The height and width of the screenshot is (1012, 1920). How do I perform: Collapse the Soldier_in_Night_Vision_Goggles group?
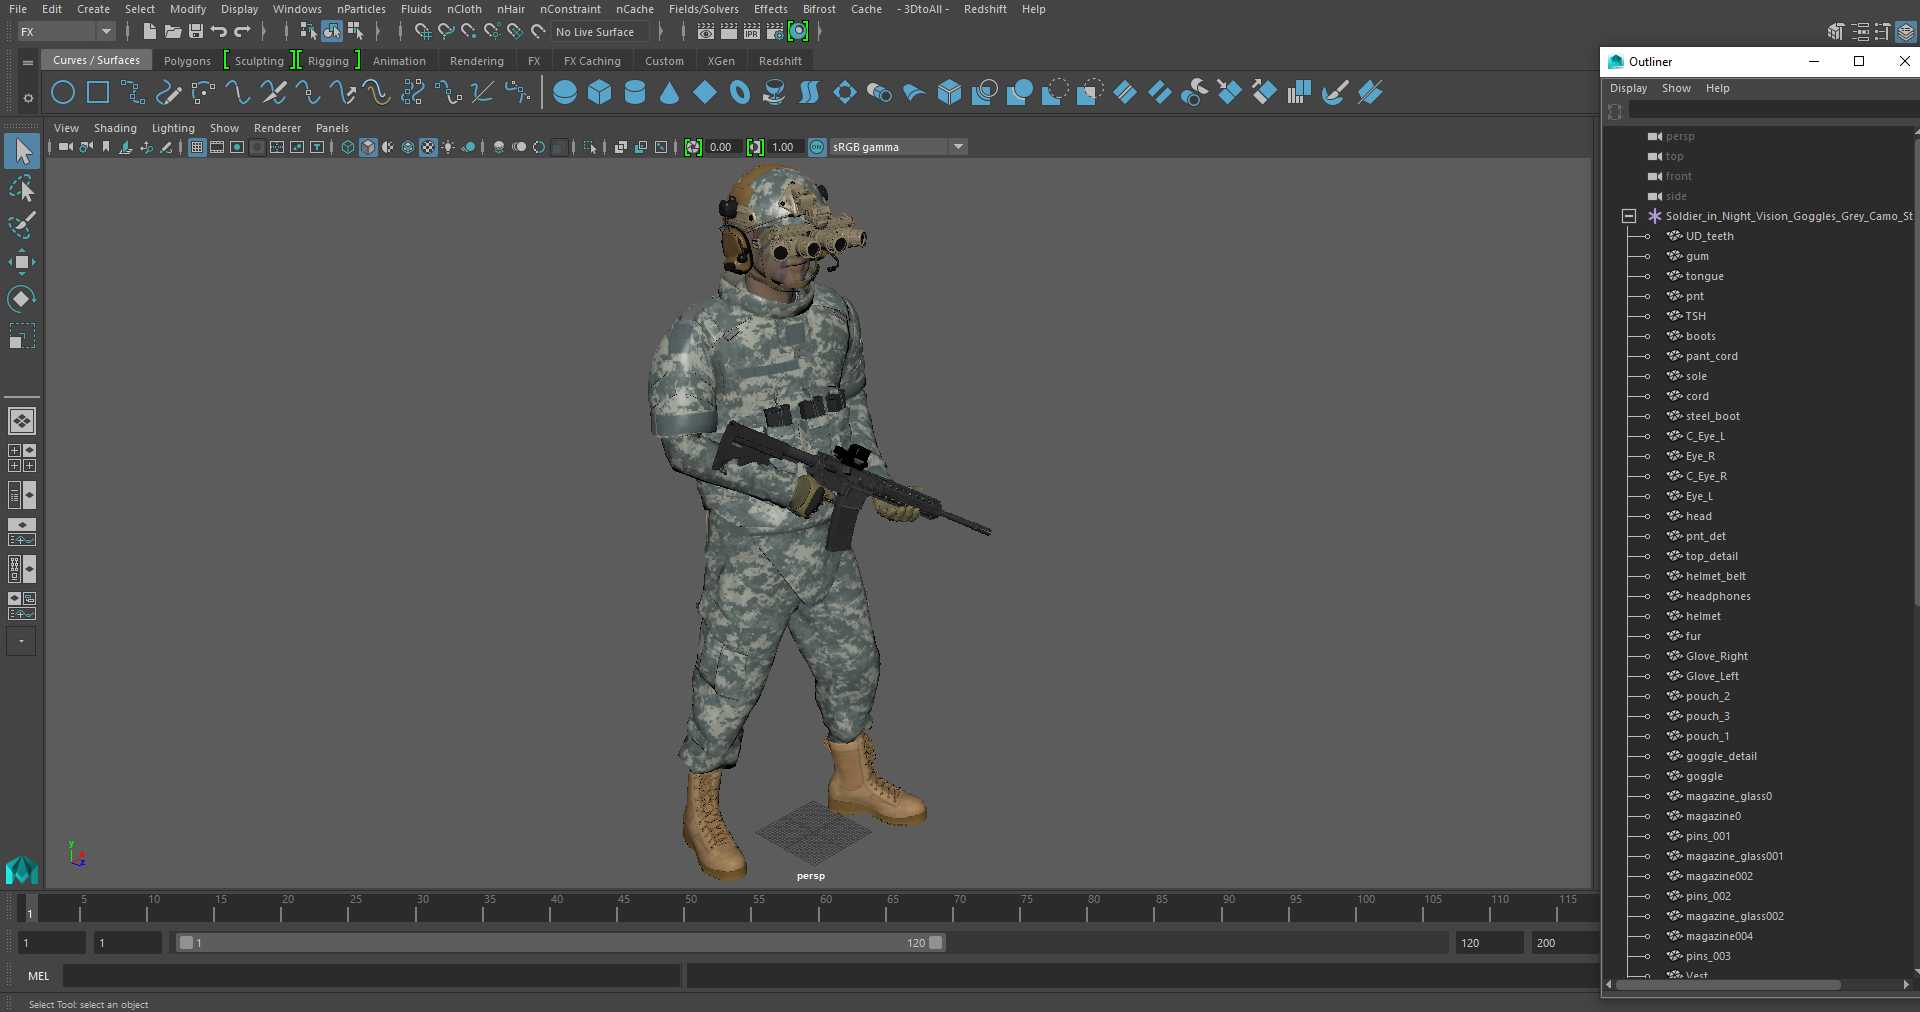1629,216
